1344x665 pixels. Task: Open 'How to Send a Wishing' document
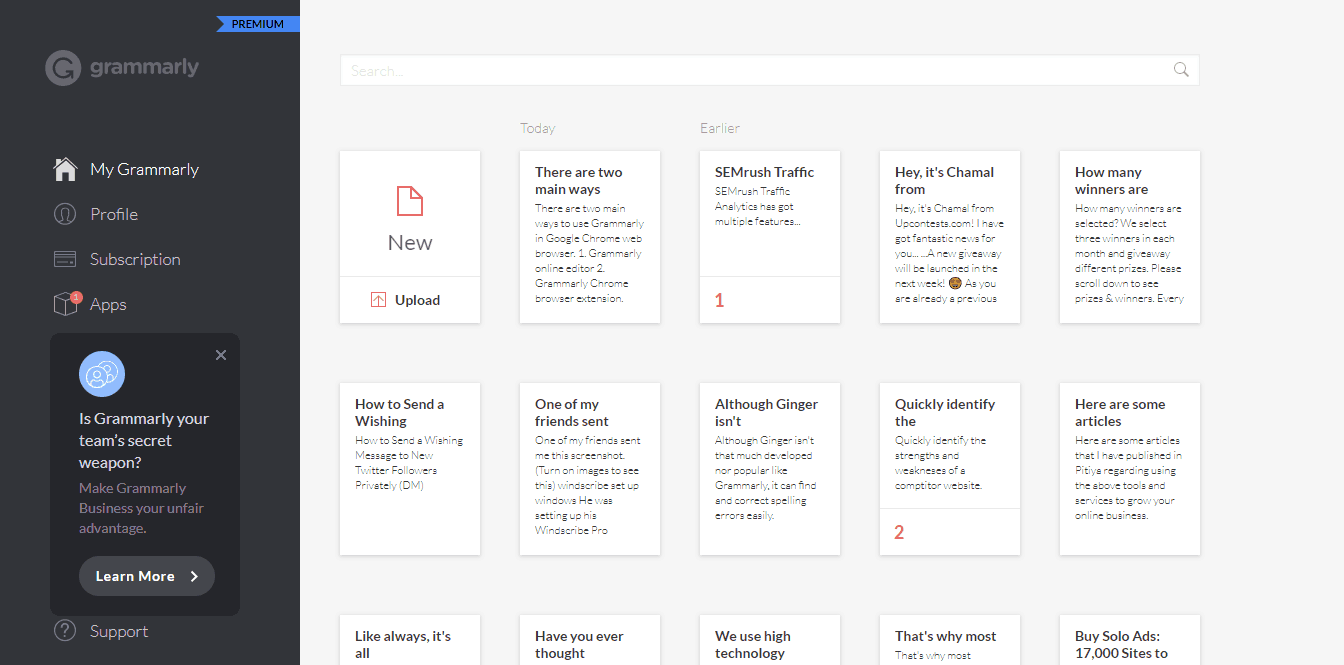(x=410, y=469)
